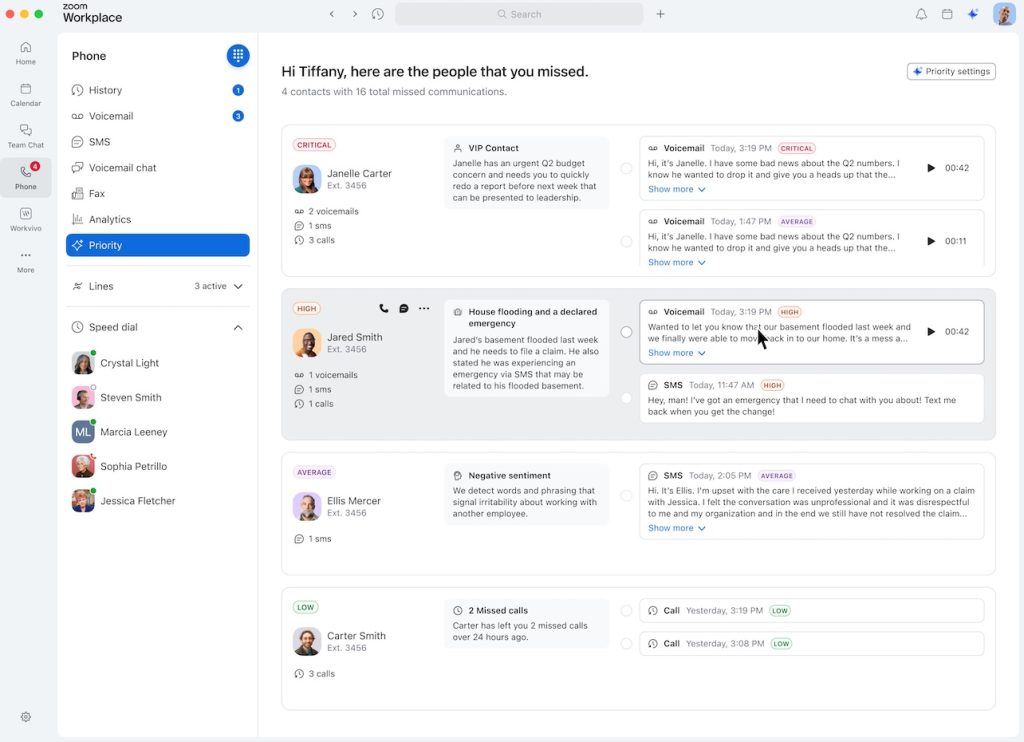The height and width of the screenshot is (742, 1024).
Task: Select Analytics in the Phone panel
Action: (x=109, y=220)
